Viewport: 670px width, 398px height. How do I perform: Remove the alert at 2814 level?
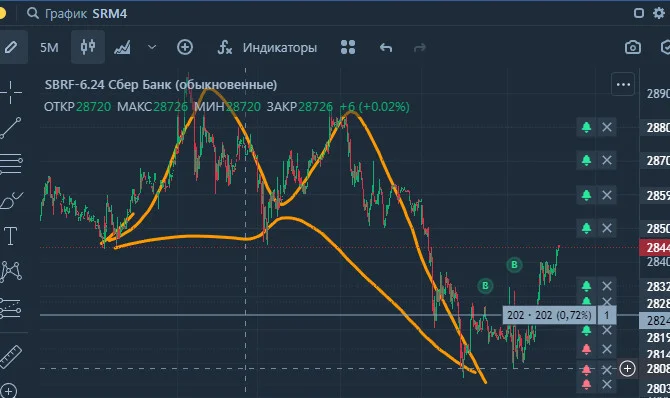coord(607,349)
